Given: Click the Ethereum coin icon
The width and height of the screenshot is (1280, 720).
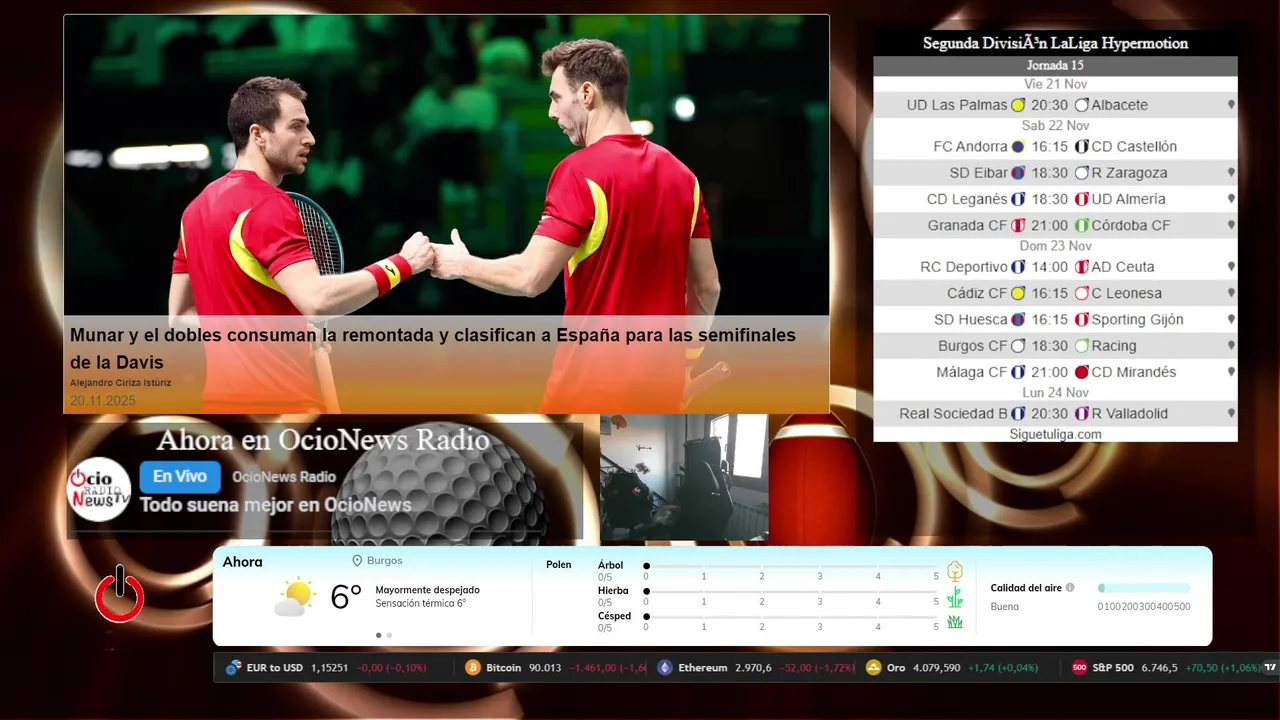Looking at the screenshot, I should 665,668.
